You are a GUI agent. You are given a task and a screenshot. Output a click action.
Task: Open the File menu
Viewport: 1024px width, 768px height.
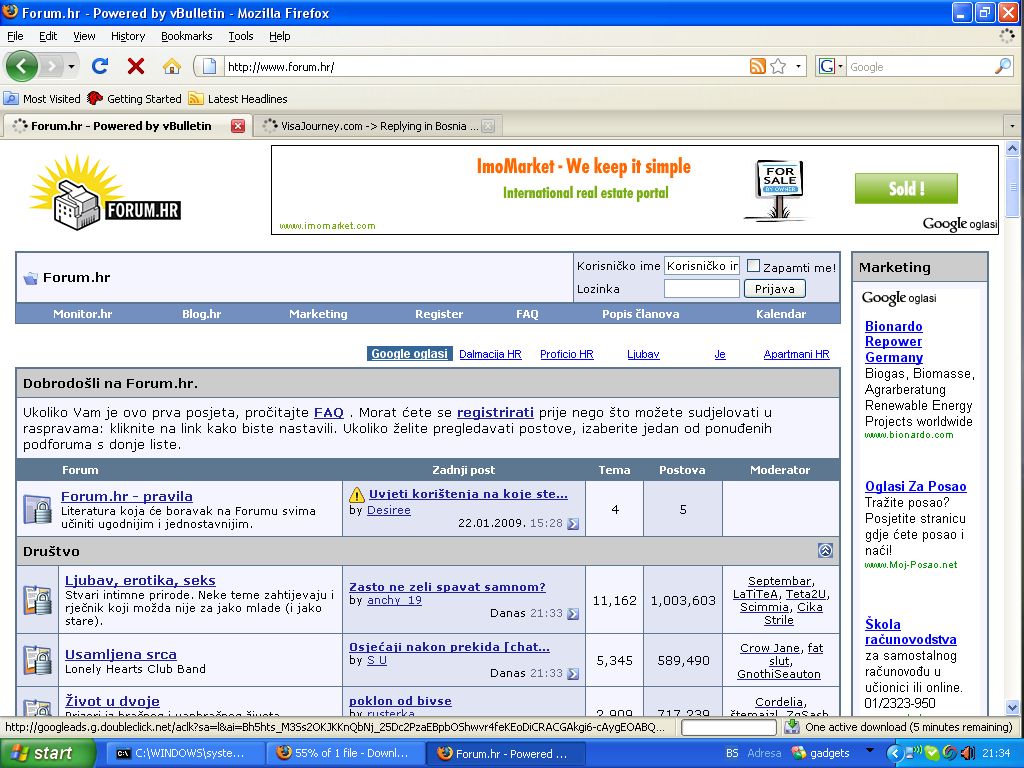point(15,36)
